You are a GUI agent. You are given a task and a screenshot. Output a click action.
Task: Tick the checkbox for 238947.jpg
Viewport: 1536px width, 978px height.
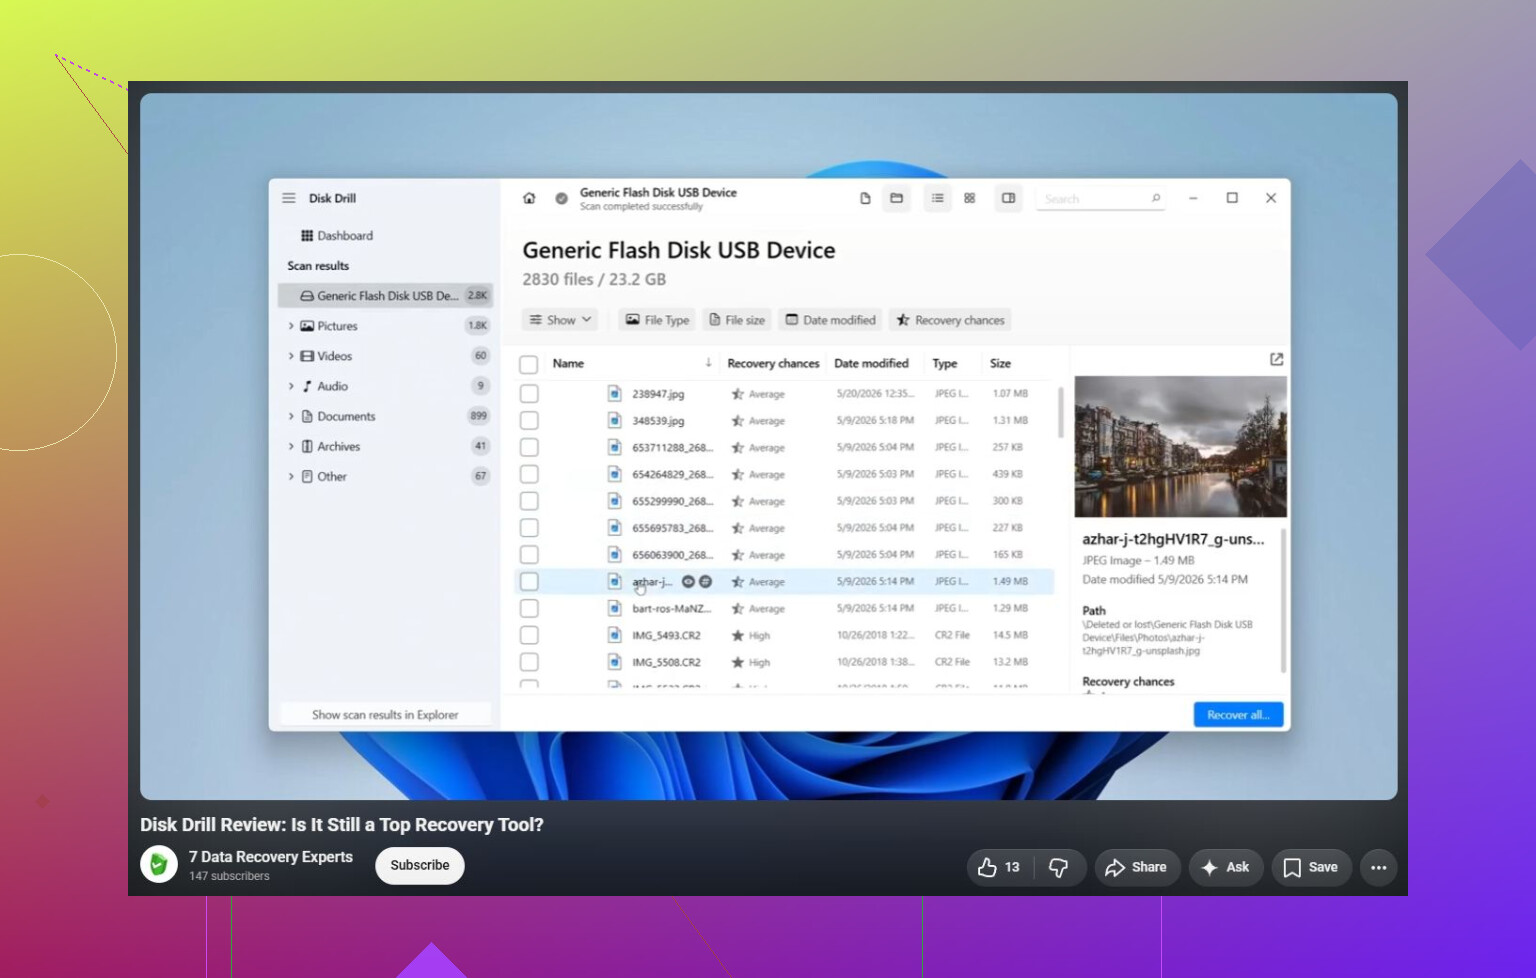pyautogui.click(x=529, y=394)
